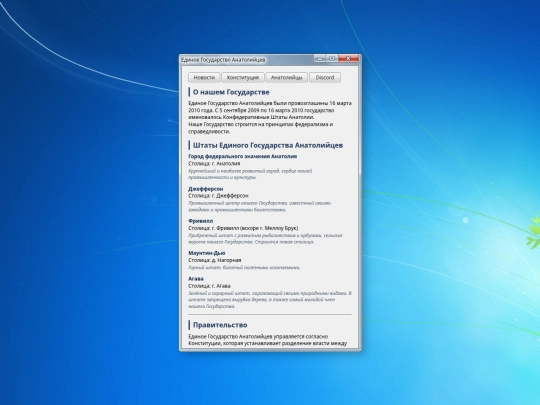Close the Единое Государство Анатолийцев window

348,59
